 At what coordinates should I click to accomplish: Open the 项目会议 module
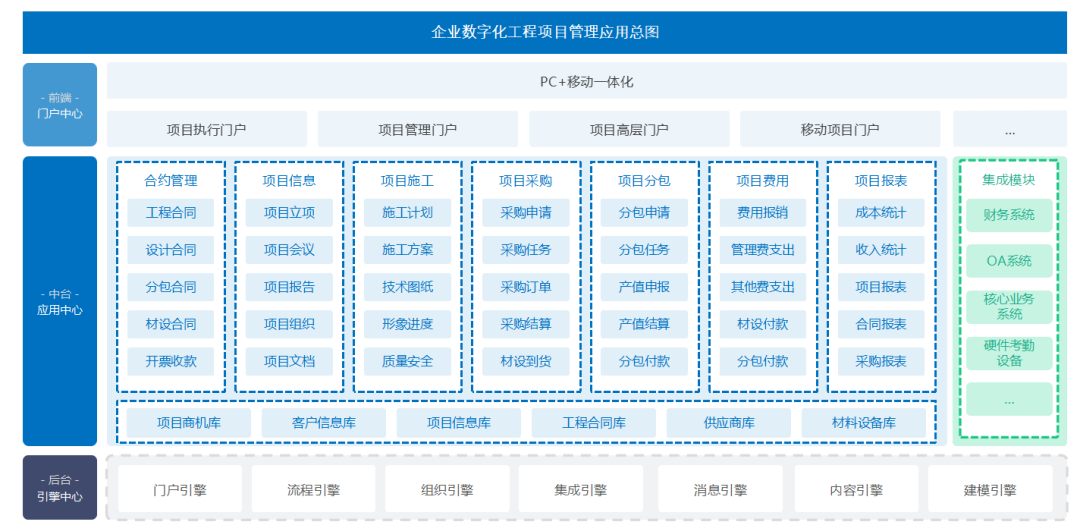pos(289,250)
